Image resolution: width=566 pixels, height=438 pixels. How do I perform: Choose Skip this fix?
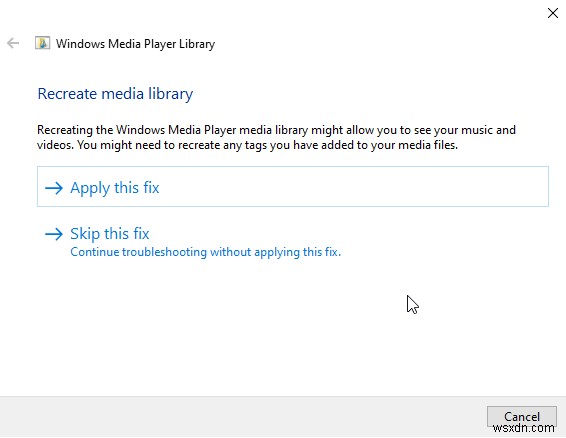click(x=293, y=242)
